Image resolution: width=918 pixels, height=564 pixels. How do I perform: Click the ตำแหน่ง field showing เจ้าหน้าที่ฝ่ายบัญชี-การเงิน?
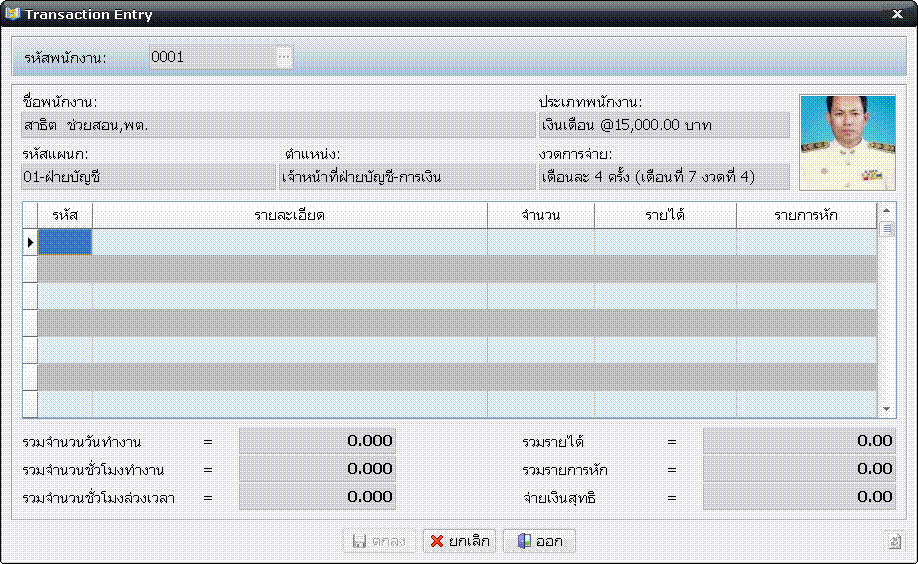tap(406, 177)
